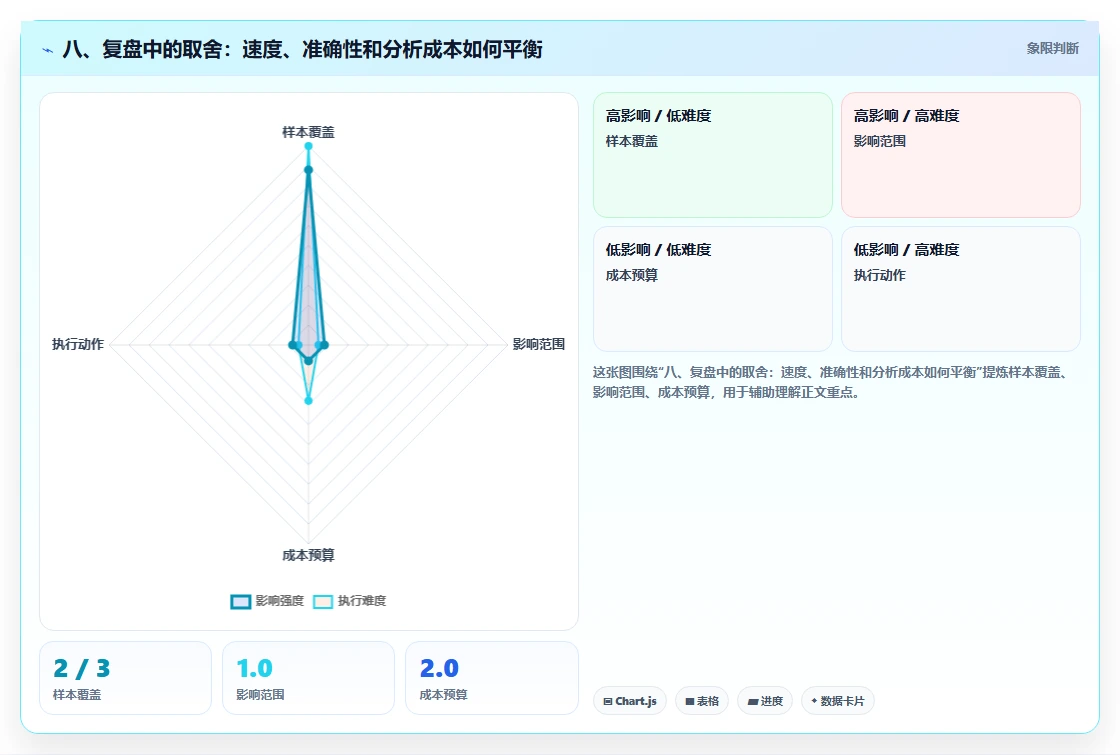Open the 高影响 / 低难度 quadrant card
The image size is (1120, 755).
[713, 155]
